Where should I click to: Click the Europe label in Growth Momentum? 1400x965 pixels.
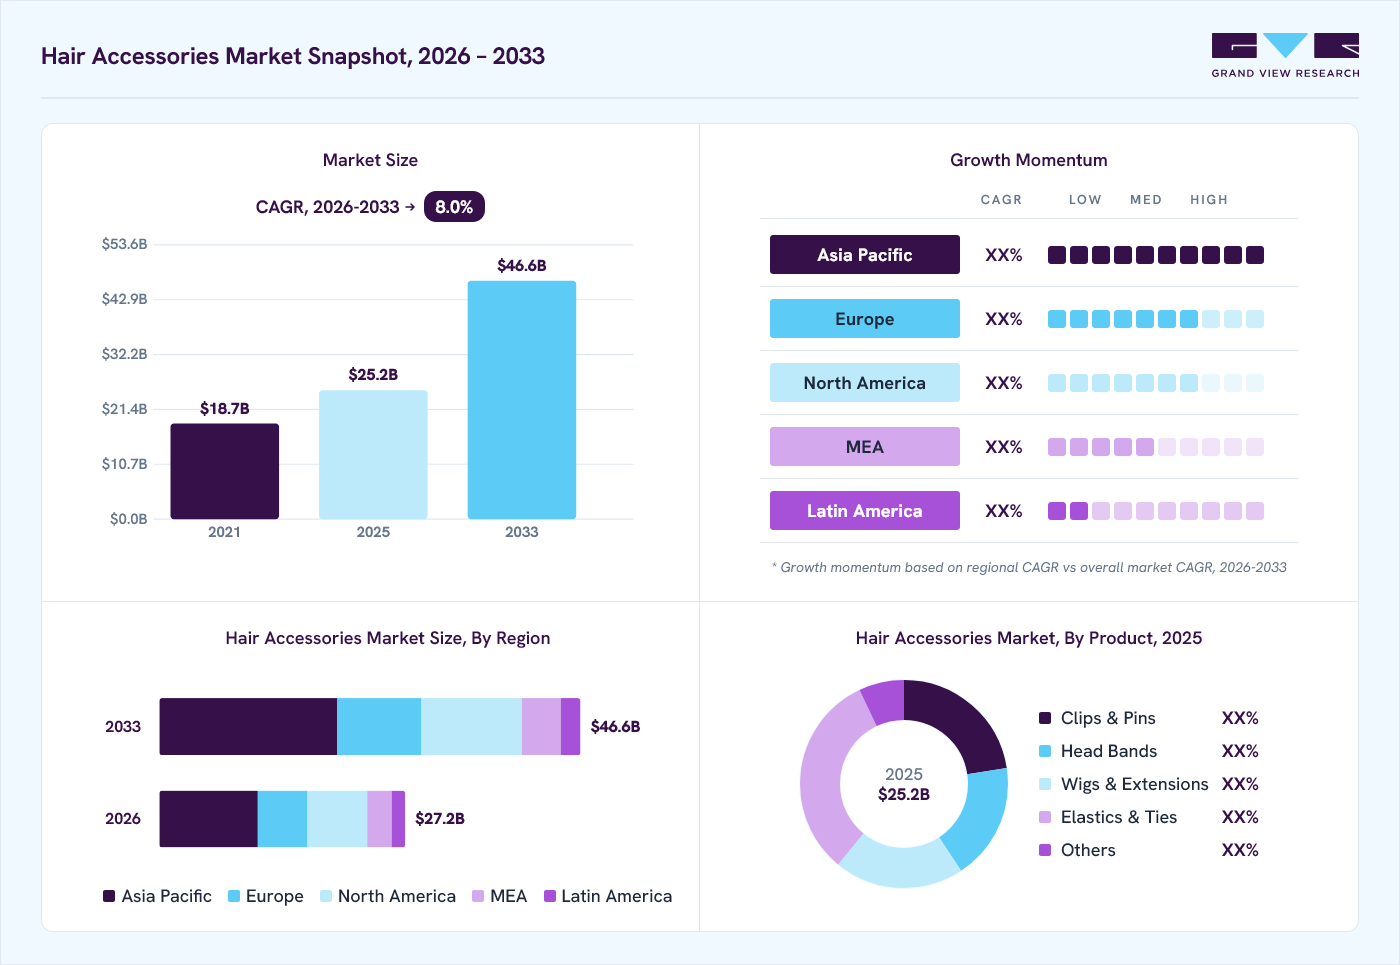coord(865,319)
